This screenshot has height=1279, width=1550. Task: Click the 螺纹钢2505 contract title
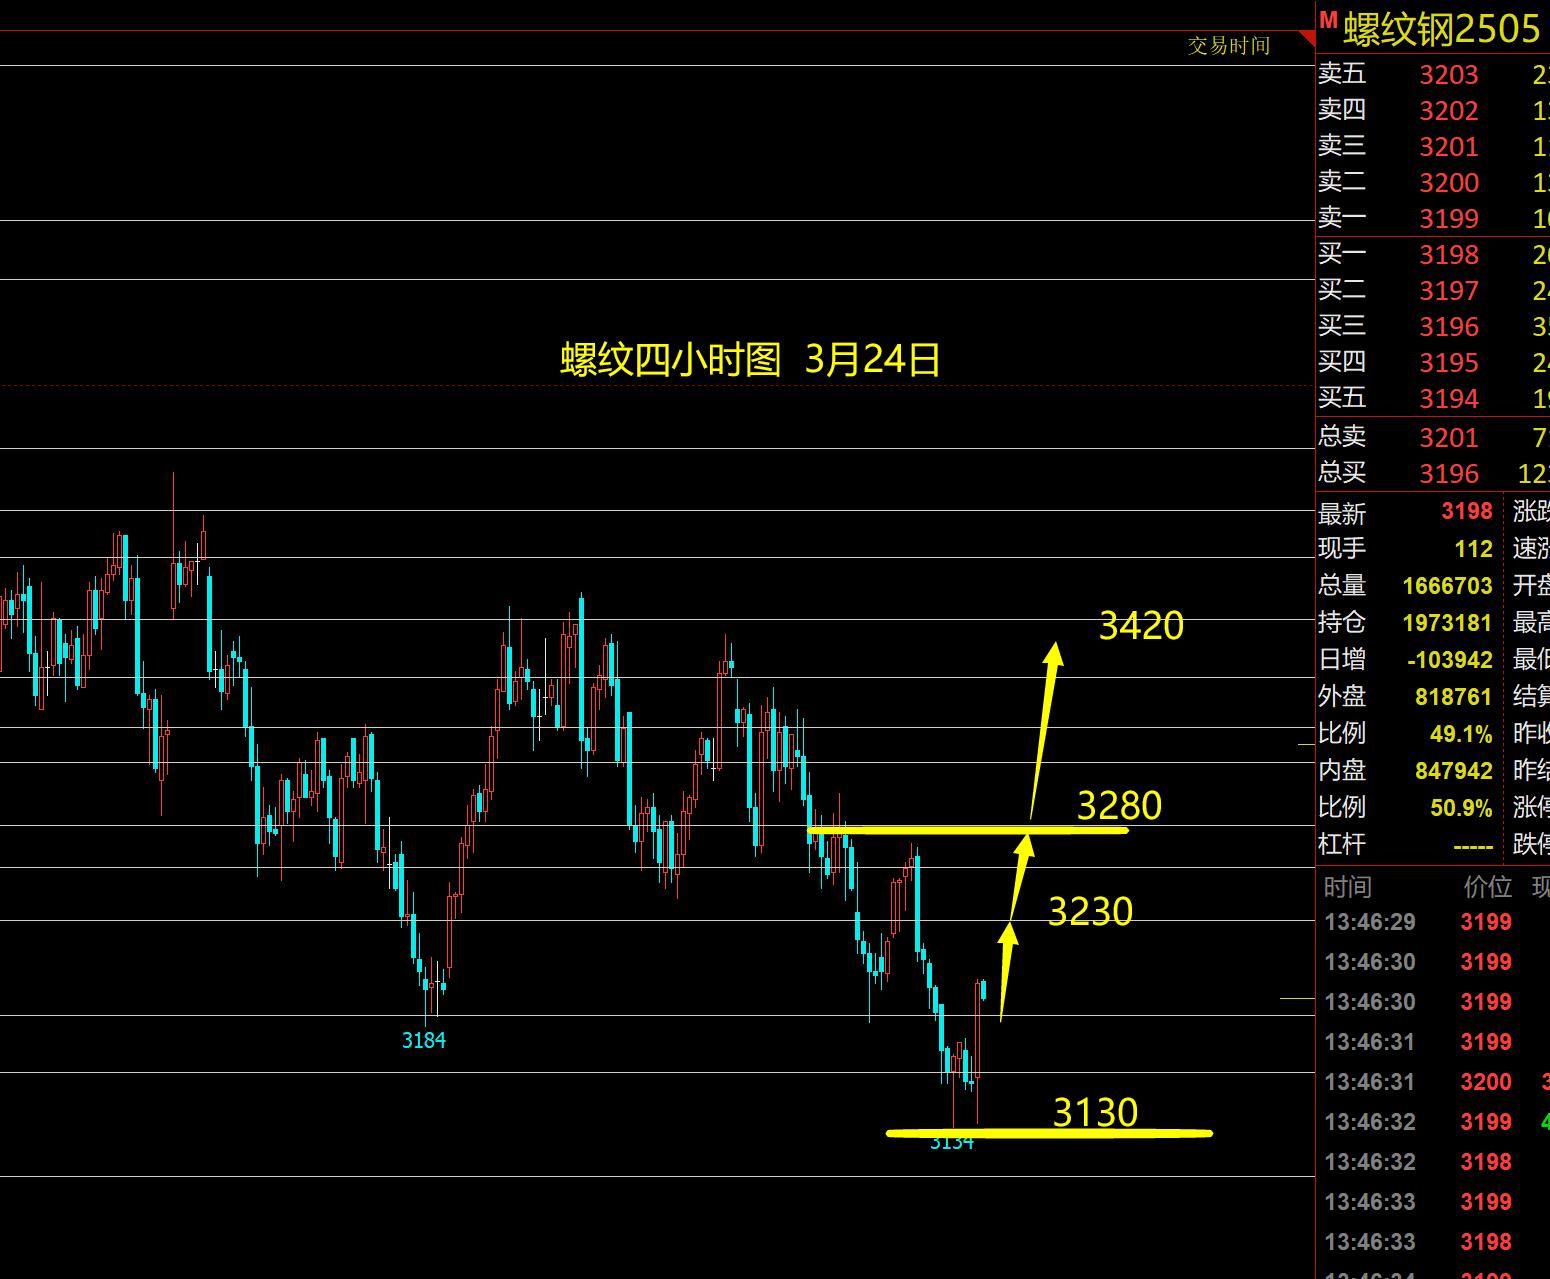point(1441,29)
